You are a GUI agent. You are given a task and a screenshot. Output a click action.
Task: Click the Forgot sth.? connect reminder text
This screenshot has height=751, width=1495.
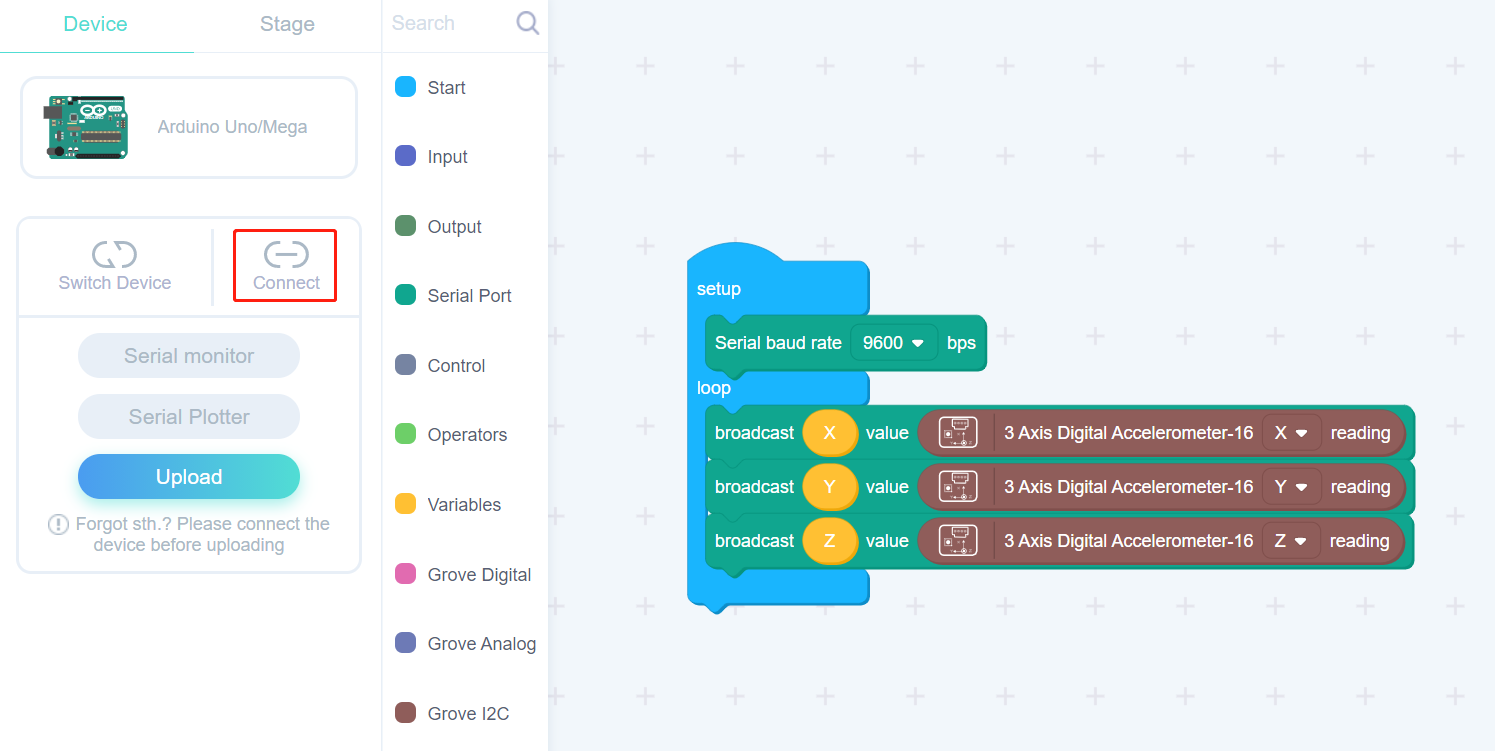point(202,535)
